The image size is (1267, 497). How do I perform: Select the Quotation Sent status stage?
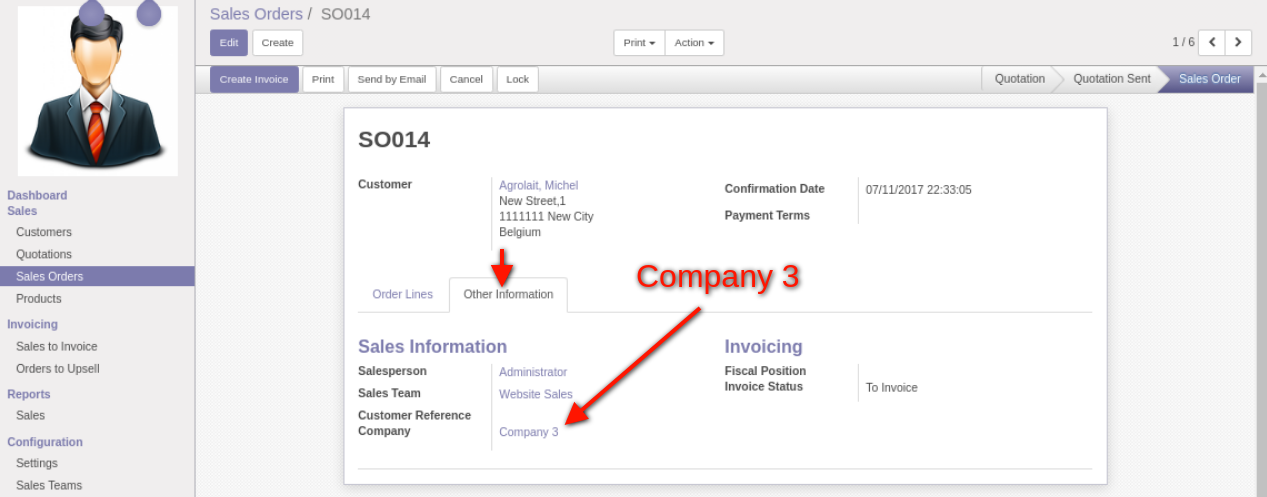coord(1111,79)
